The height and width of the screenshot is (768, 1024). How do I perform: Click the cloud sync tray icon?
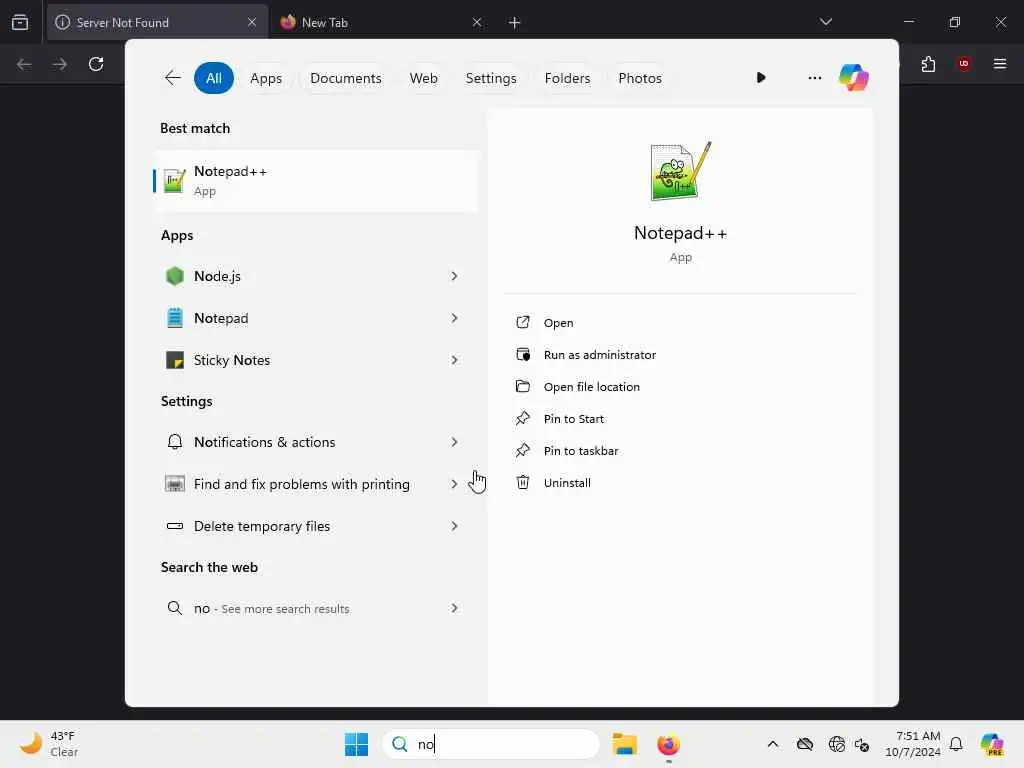pyautogui.click(x=805, y=744)
